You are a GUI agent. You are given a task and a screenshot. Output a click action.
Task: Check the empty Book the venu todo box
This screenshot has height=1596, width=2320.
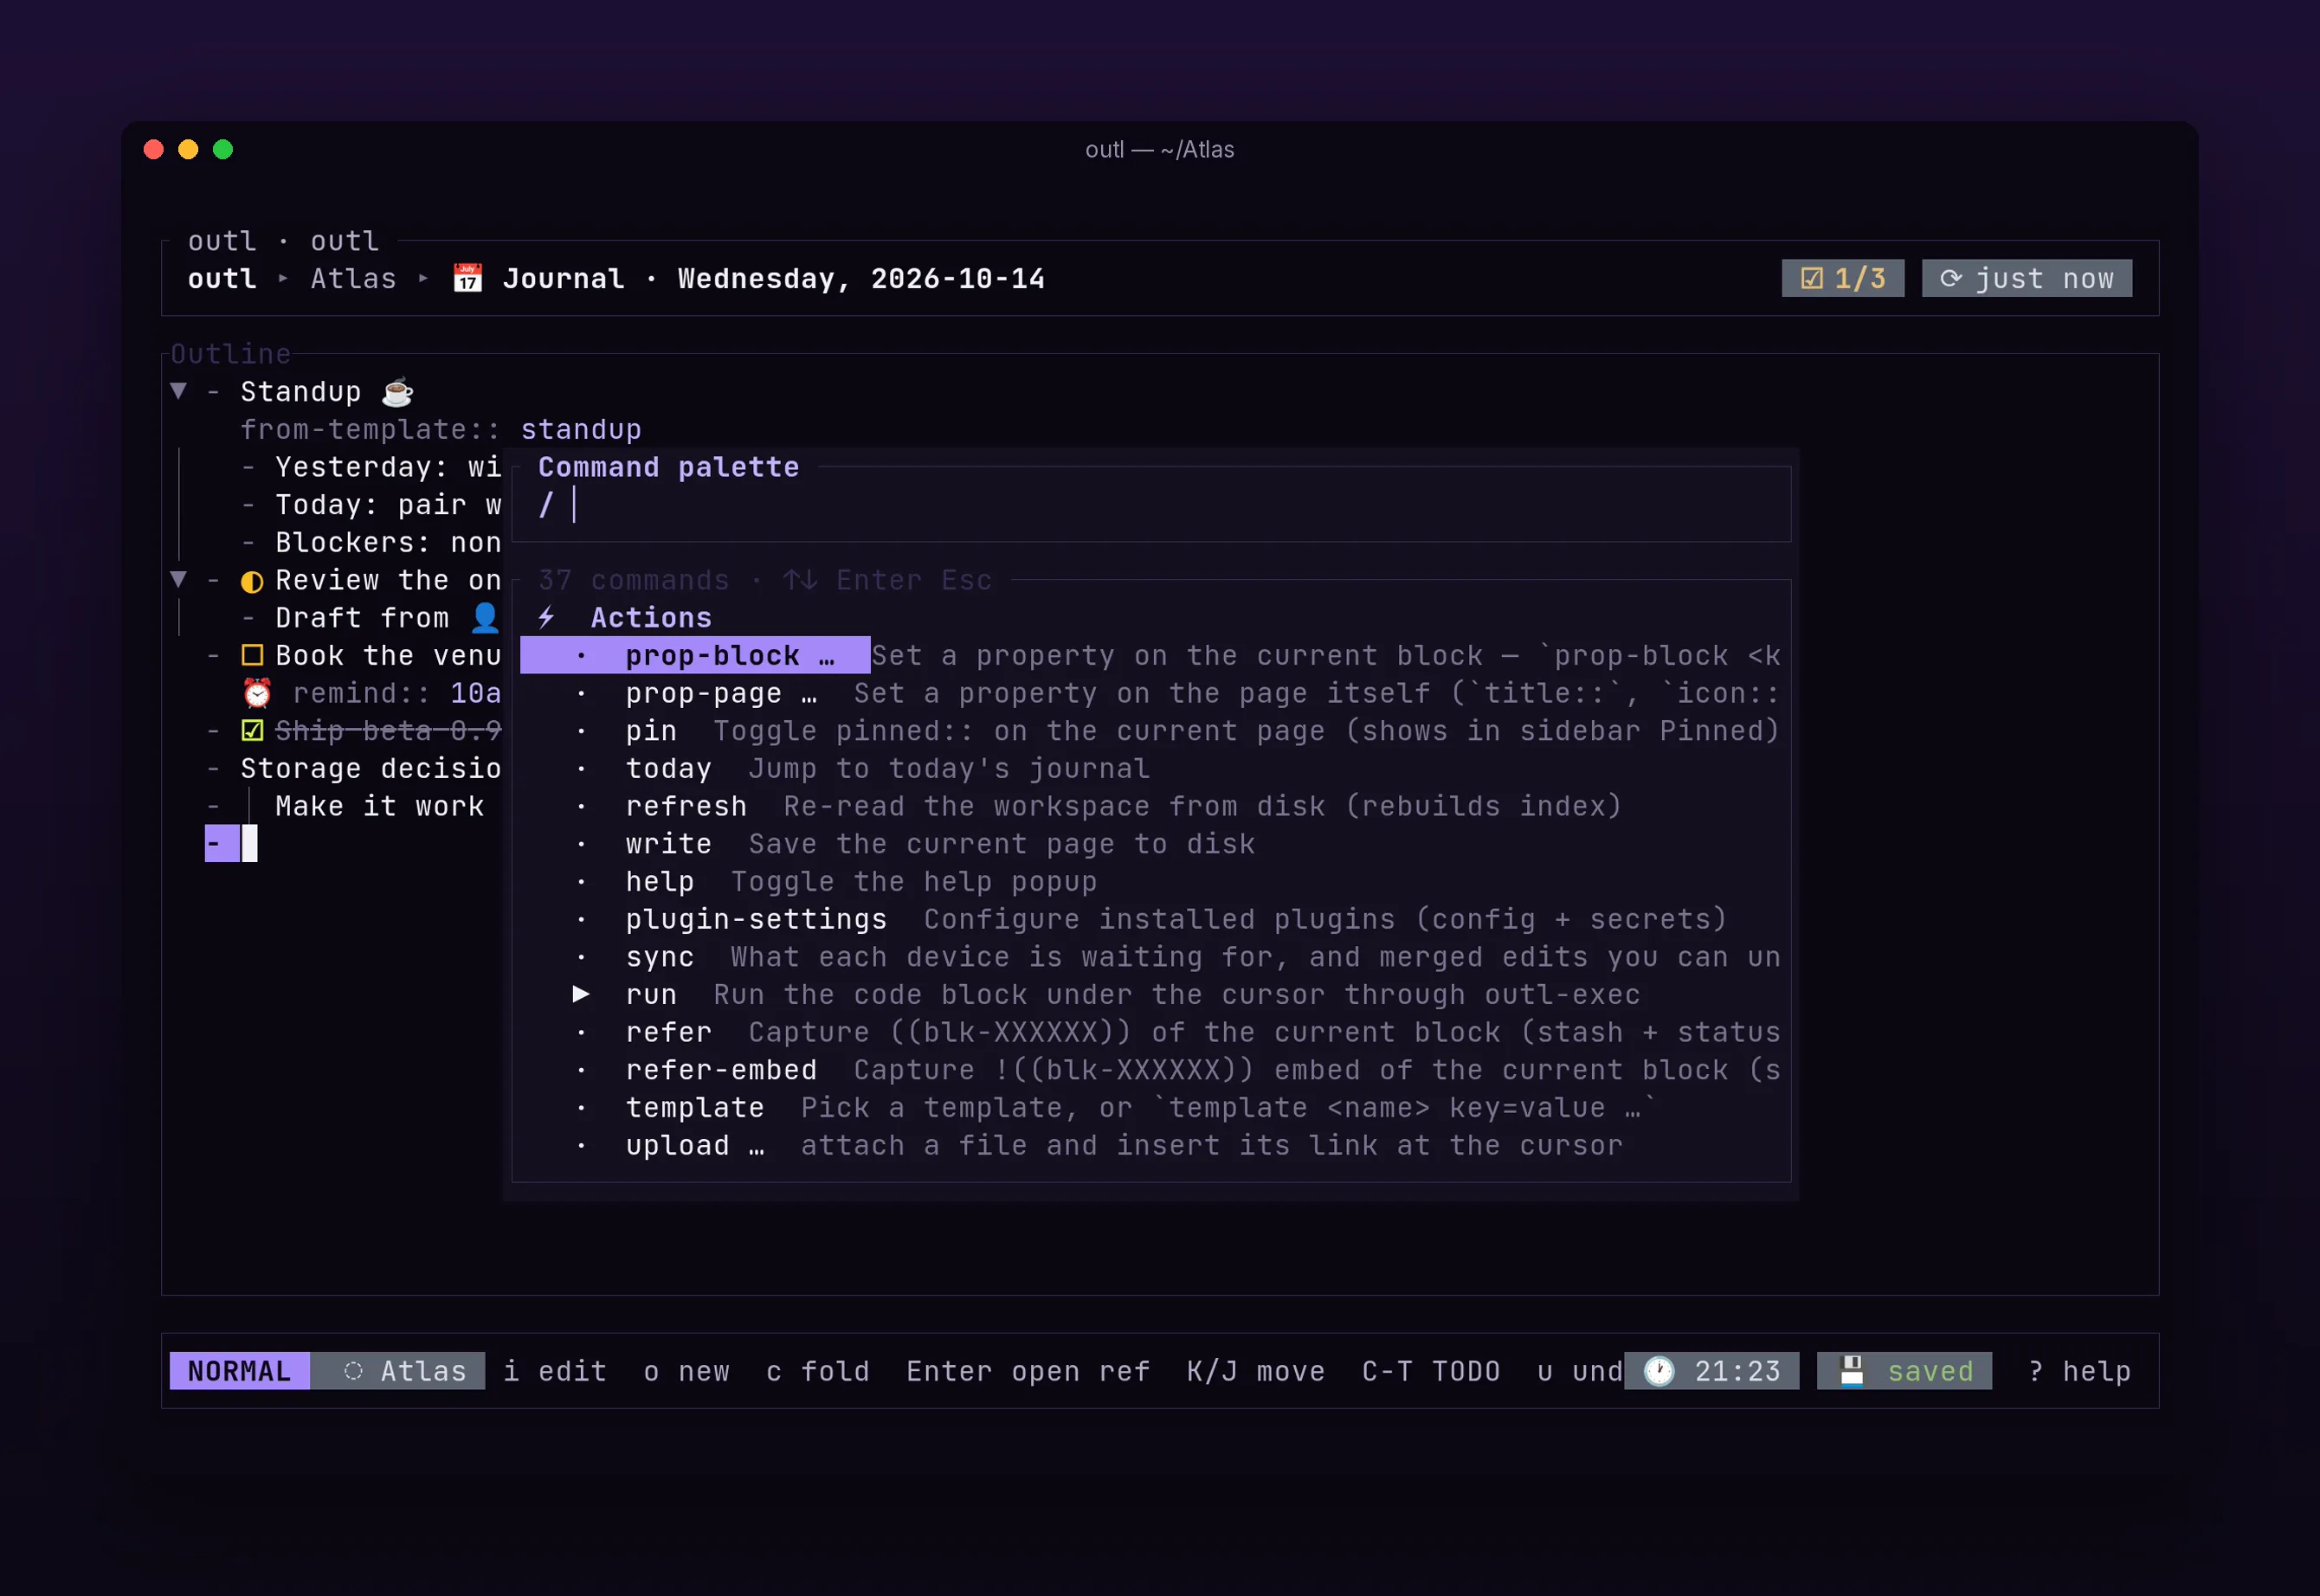pos(252,656)
